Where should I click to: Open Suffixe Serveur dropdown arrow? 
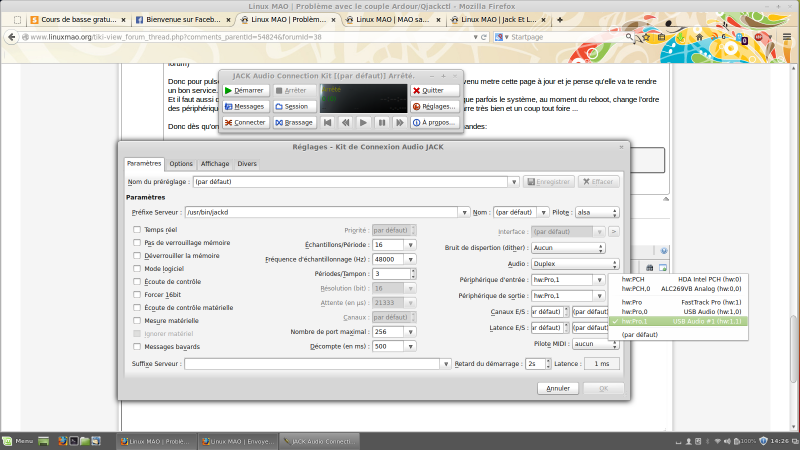(446, 363)
